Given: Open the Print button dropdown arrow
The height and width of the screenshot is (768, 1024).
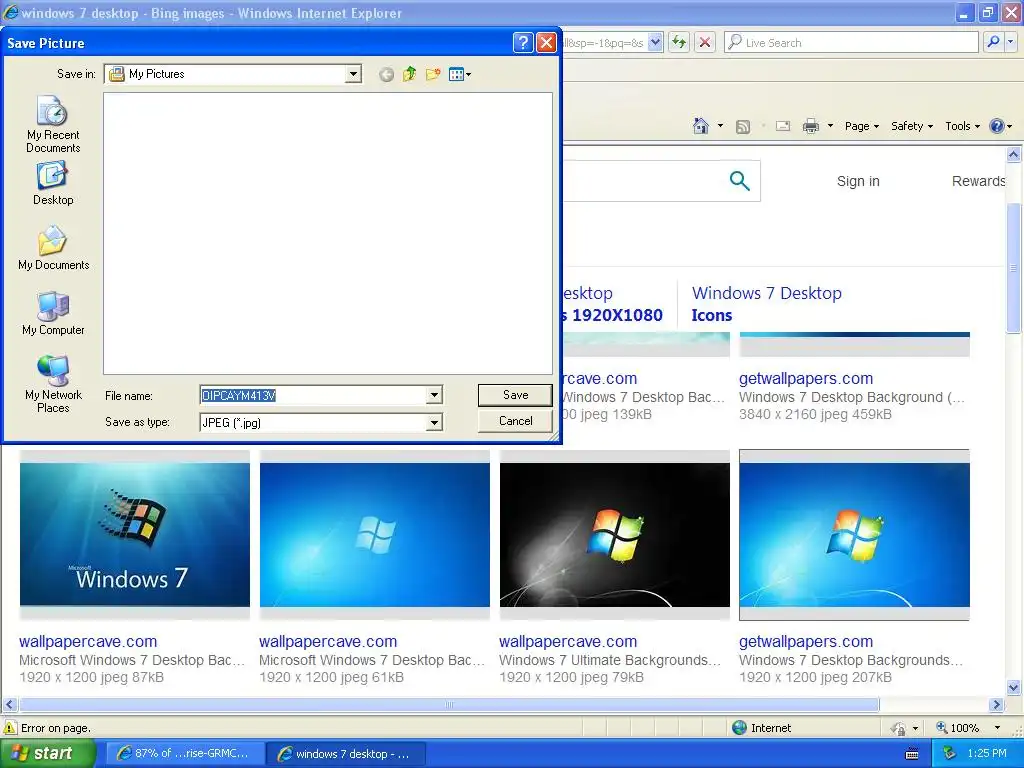Looking at the screenshot, I should (830, 126).
